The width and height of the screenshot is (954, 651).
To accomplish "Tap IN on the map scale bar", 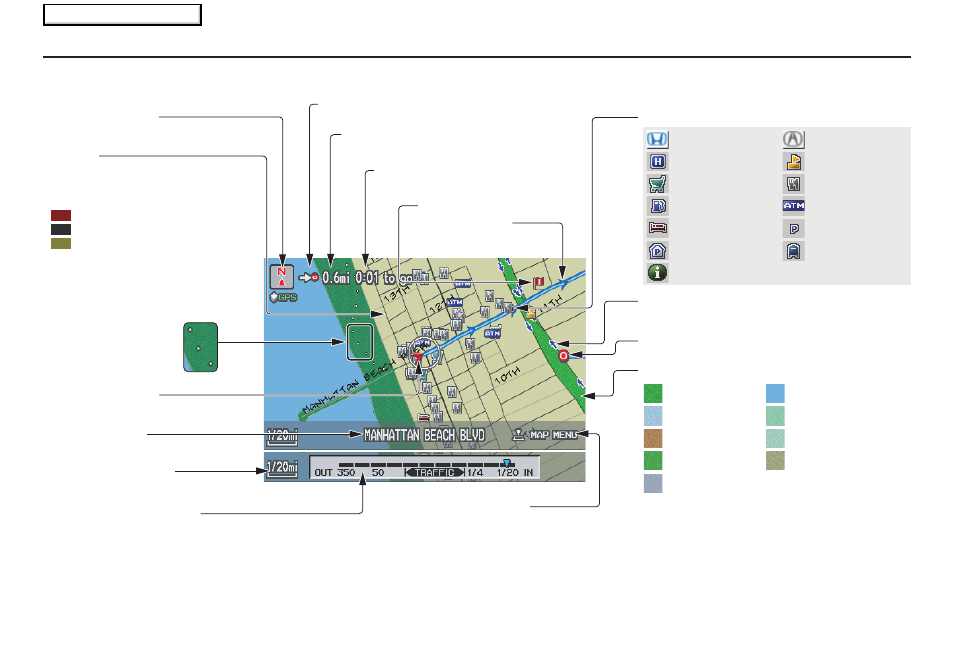I will tap(528, 473).
